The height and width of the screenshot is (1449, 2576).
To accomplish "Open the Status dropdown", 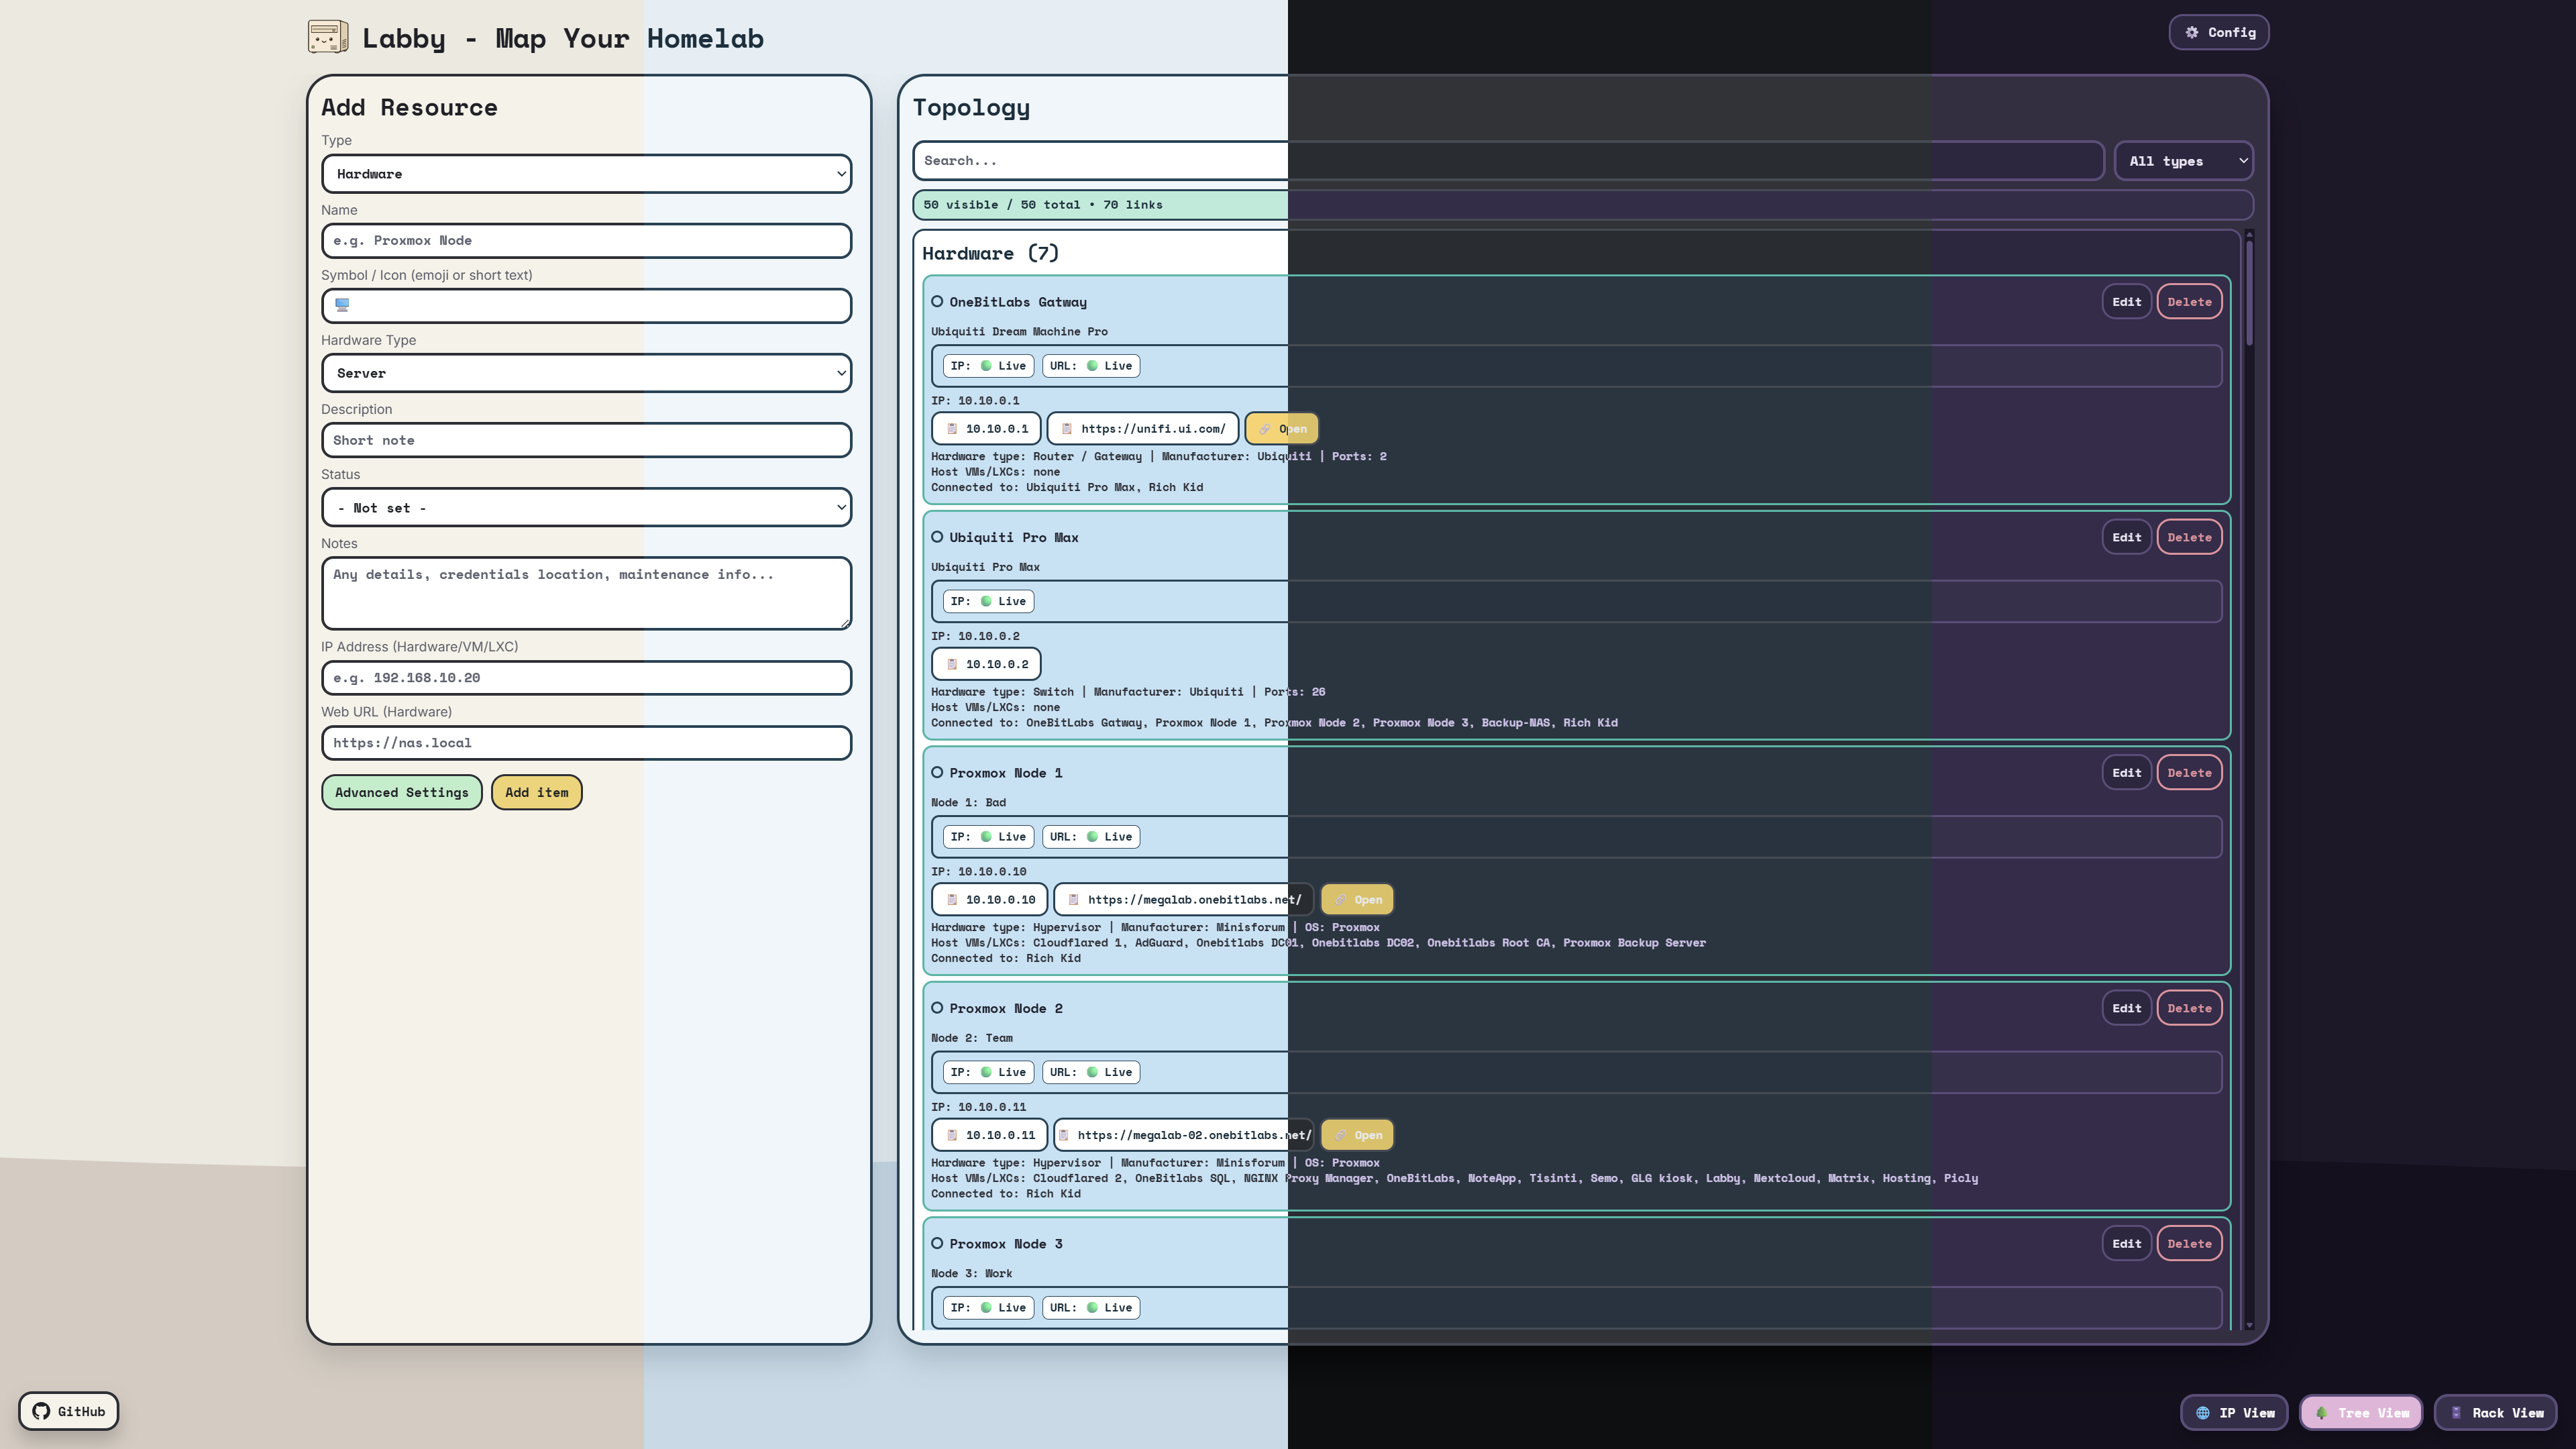I will pos(587,508).
